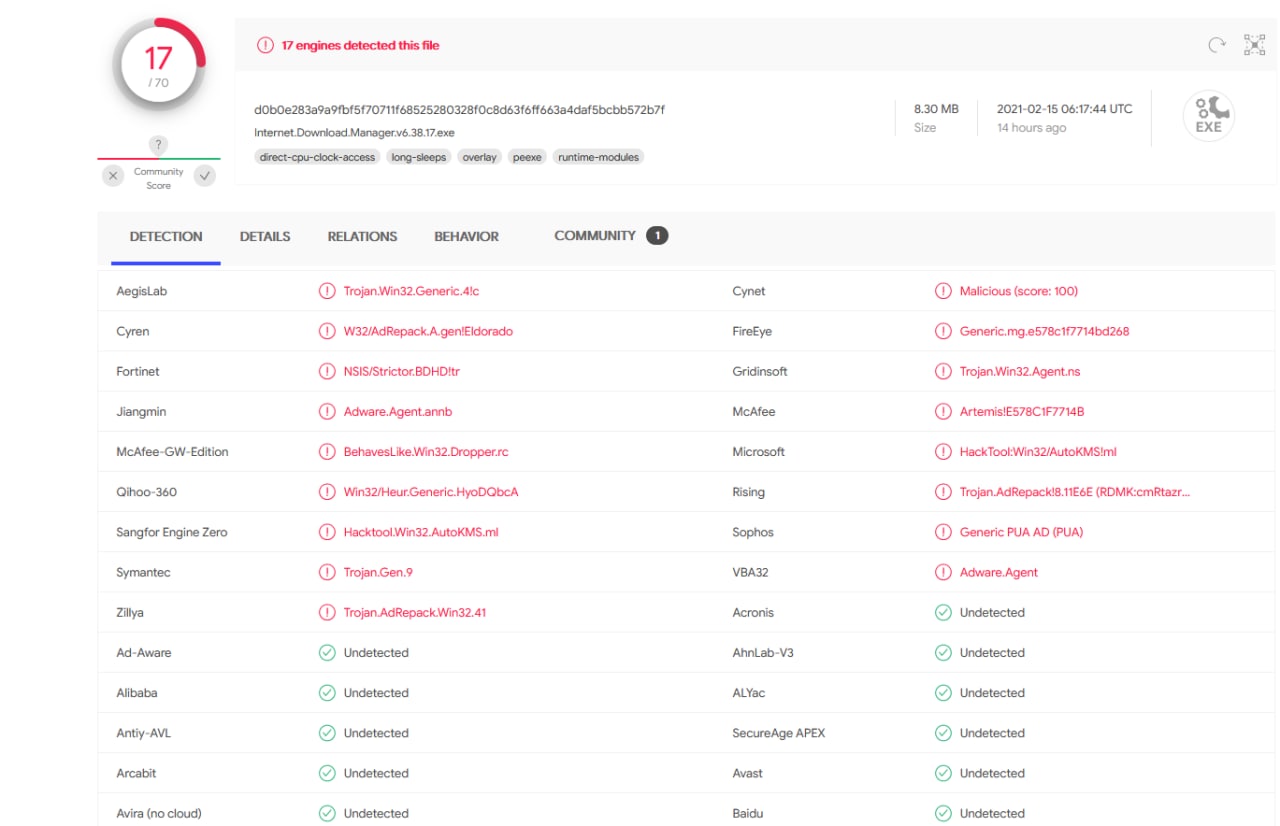Click file name Internet.Download.Manager.v6.38.17.exe

coord(354,132)
